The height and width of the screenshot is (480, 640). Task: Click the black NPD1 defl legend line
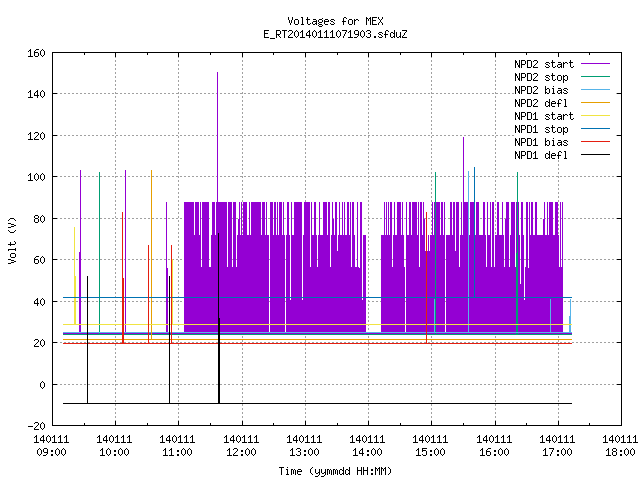pyautogui.click(x=595, y=155)
